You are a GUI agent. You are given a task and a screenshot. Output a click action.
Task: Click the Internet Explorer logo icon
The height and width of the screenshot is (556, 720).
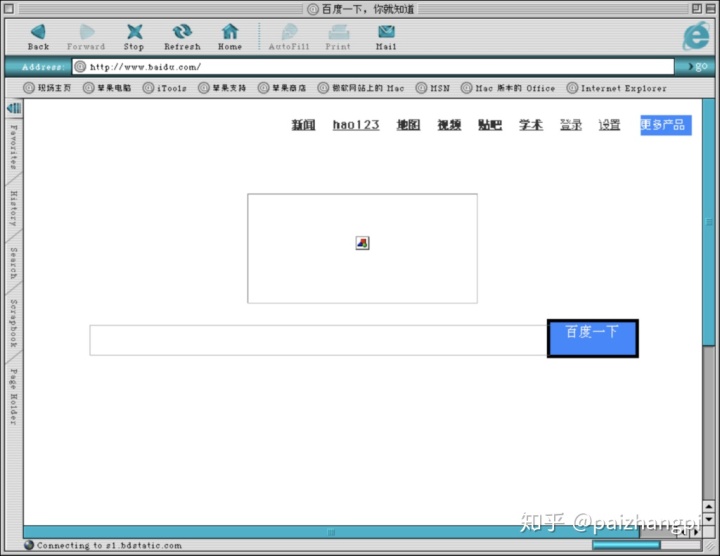(696, 37)
